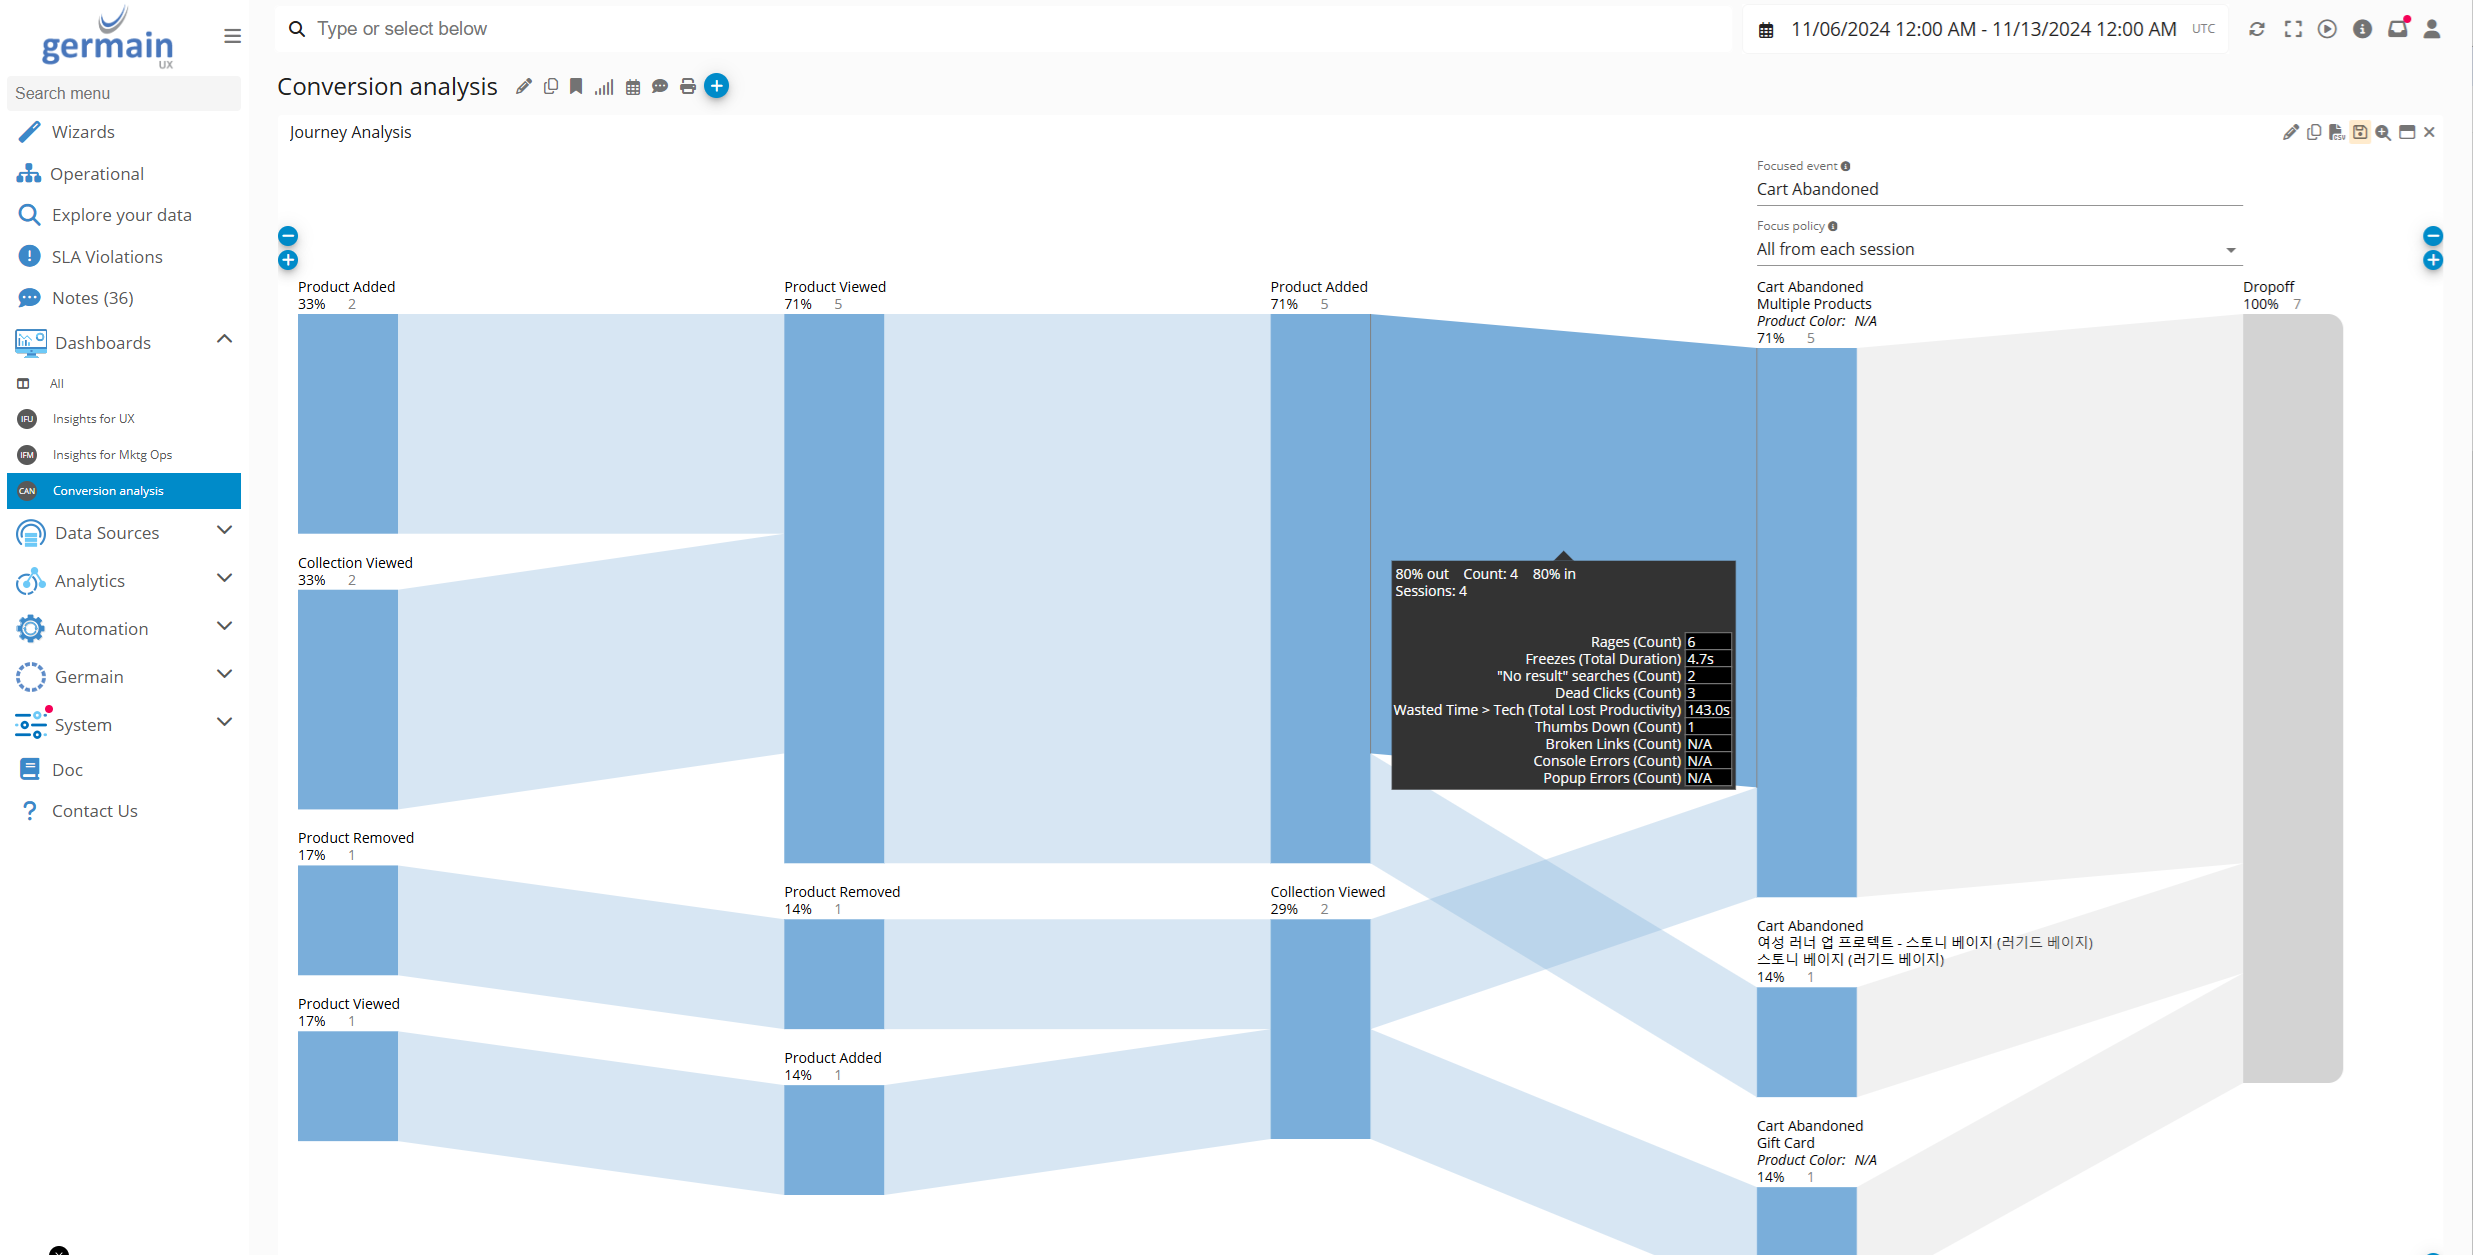Click left minus button to remove step

click(x=288, y=236)
